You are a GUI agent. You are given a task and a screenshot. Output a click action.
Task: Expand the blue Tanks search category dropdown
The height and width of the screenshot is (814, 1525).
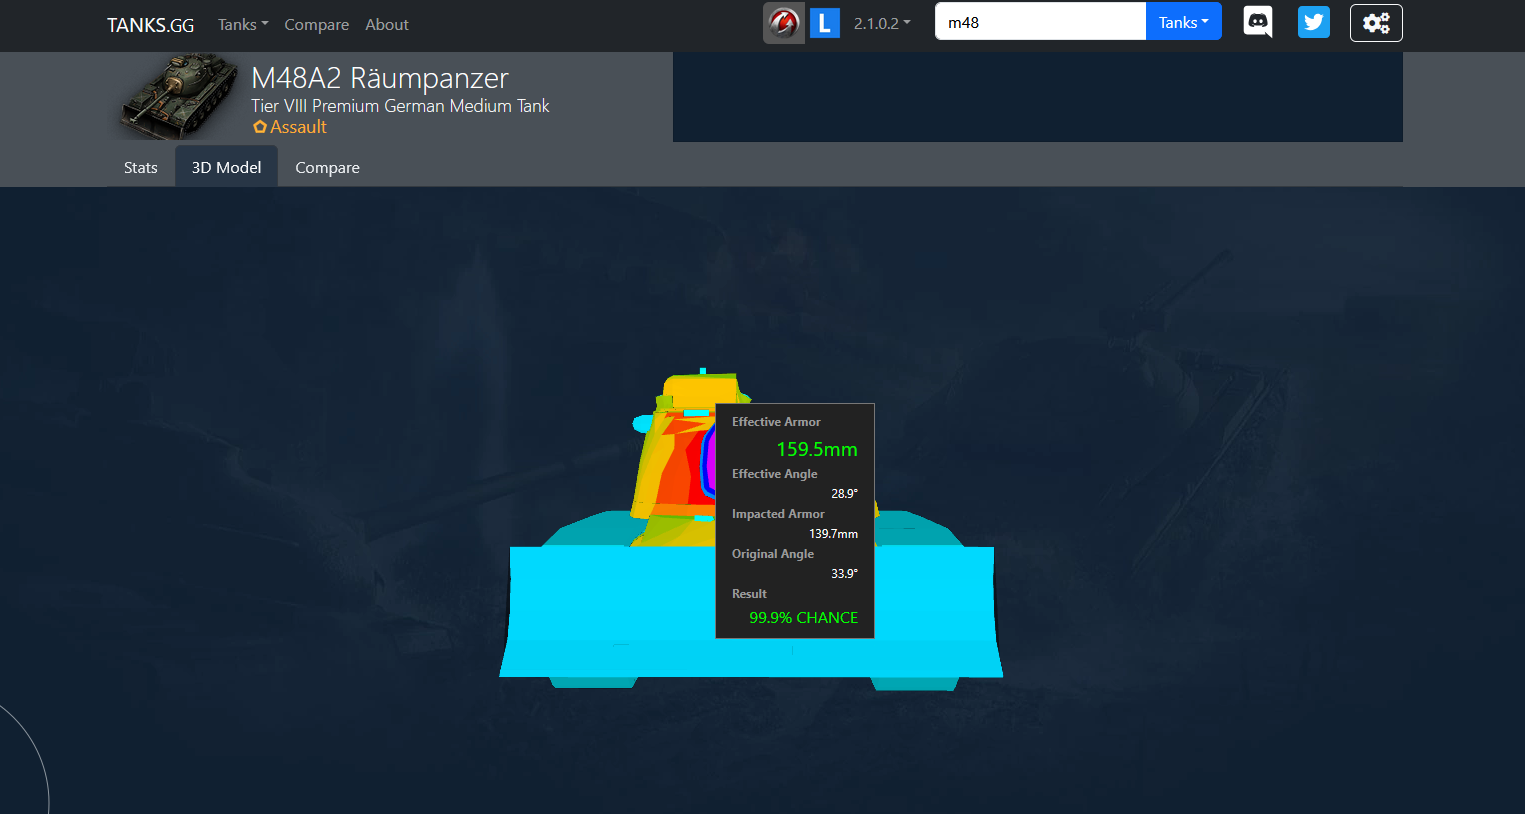point(1184,22)
